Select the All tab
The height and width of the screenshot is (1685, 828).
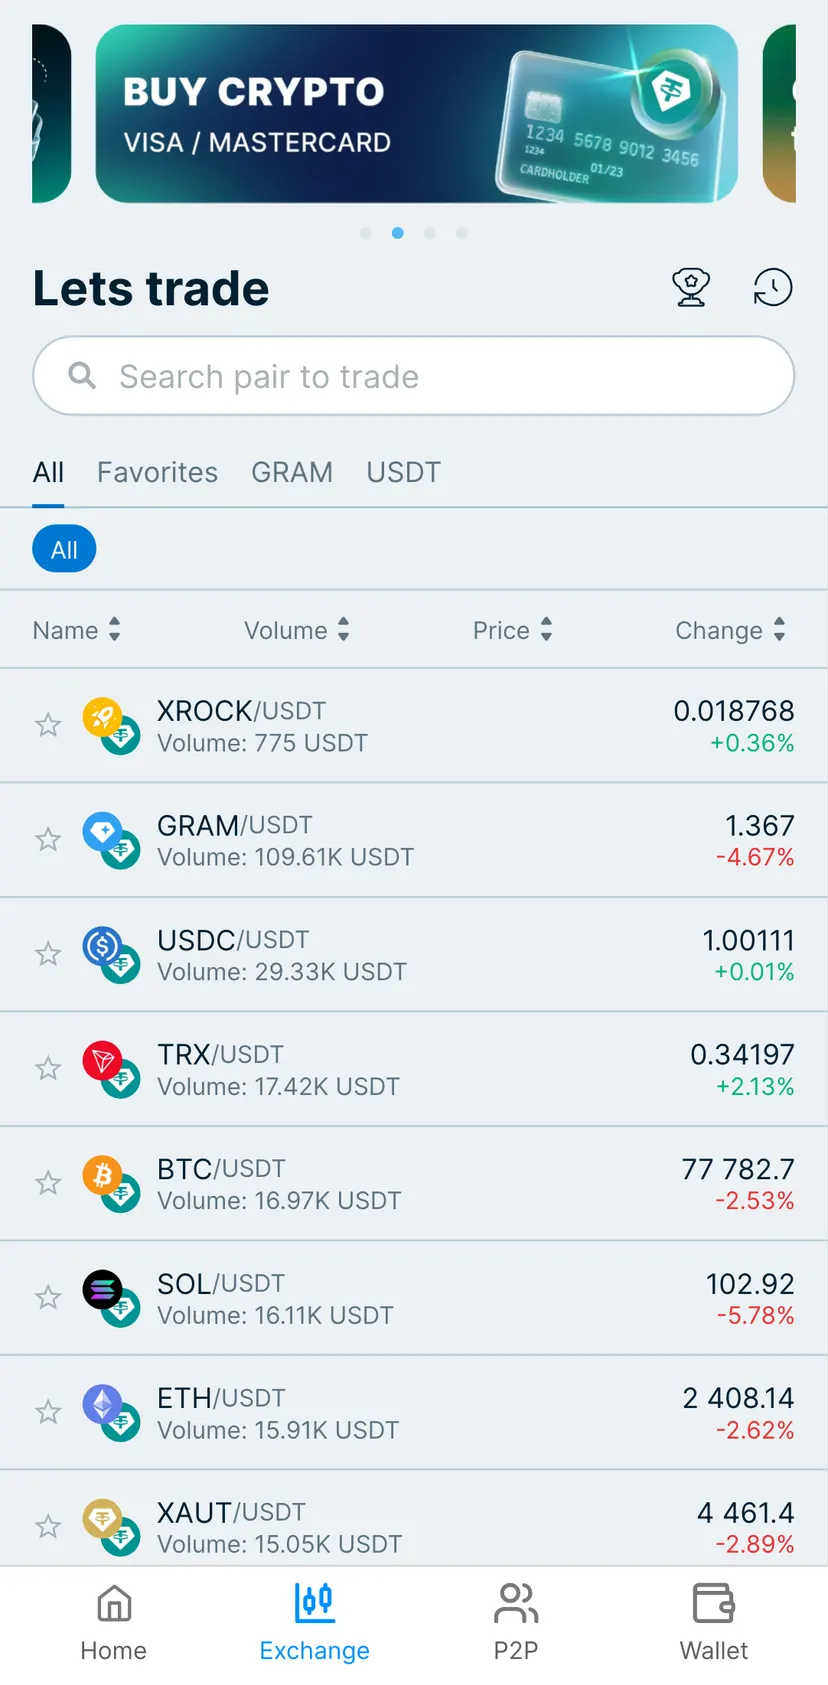click(48, 472)
